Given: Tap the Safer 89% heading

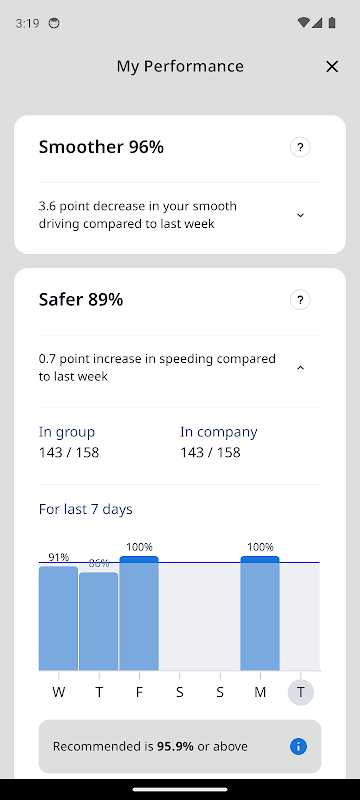Looking at the screenshot, I should click(81, 299).
